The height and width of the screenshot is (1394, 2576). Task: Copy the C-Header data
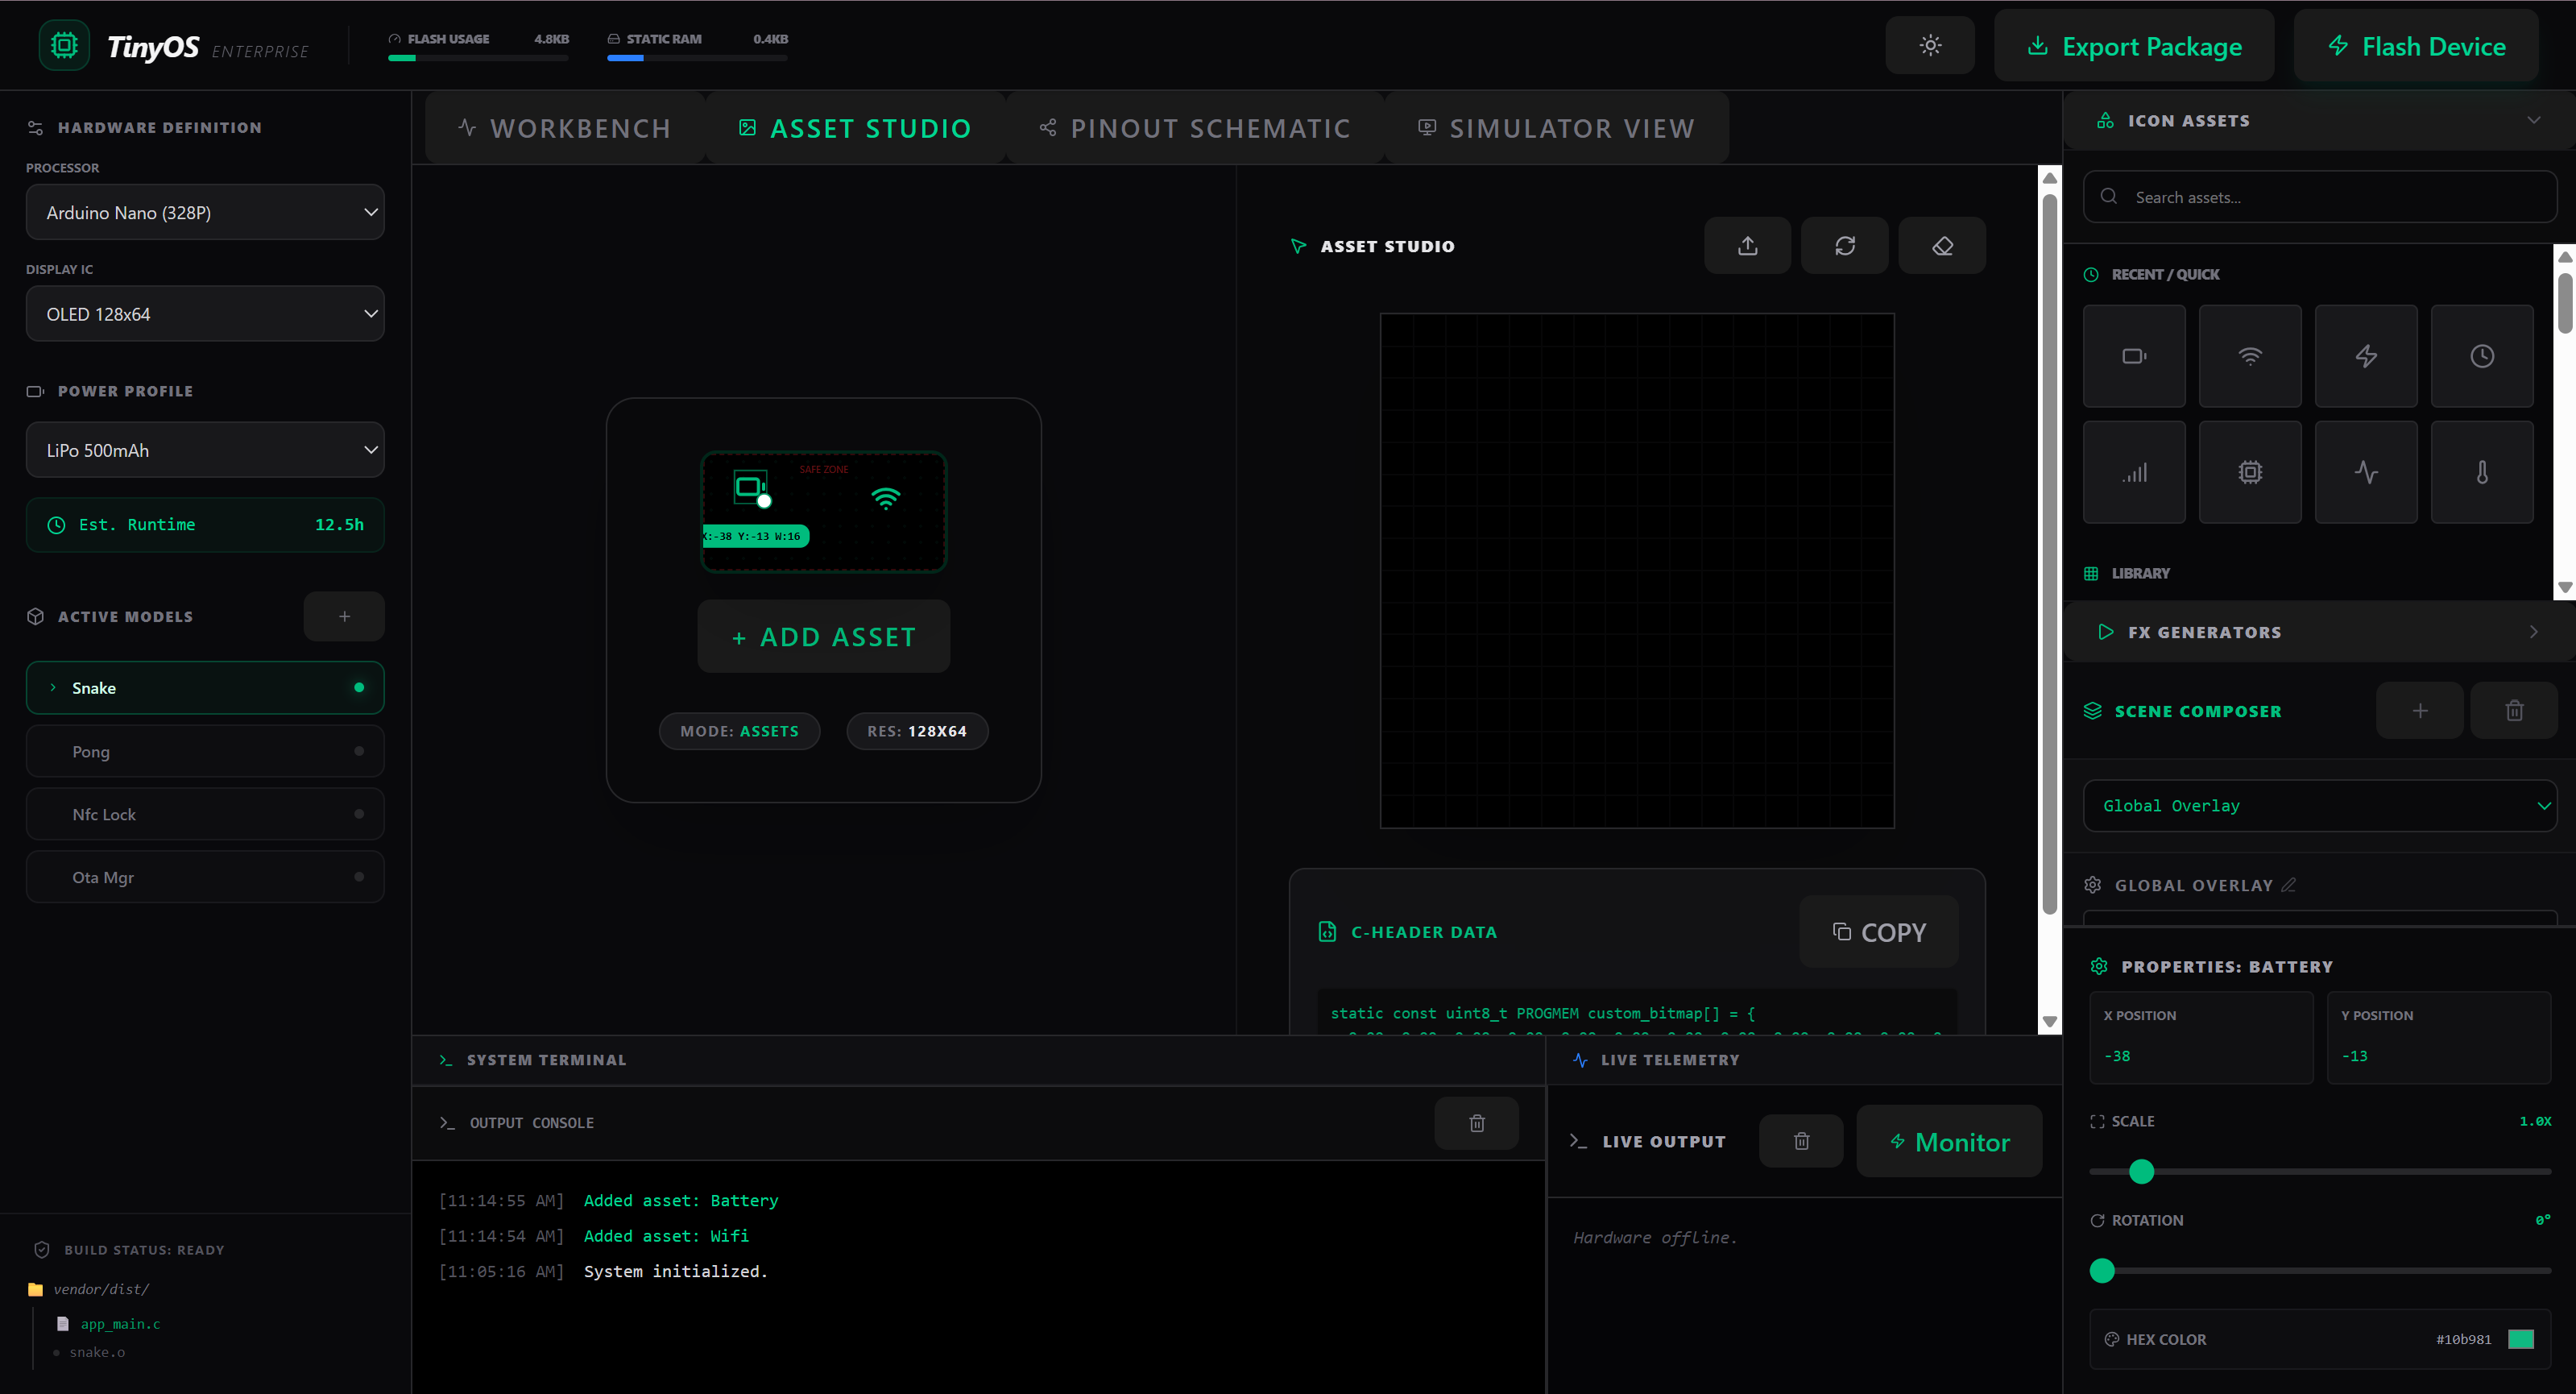1878,931
